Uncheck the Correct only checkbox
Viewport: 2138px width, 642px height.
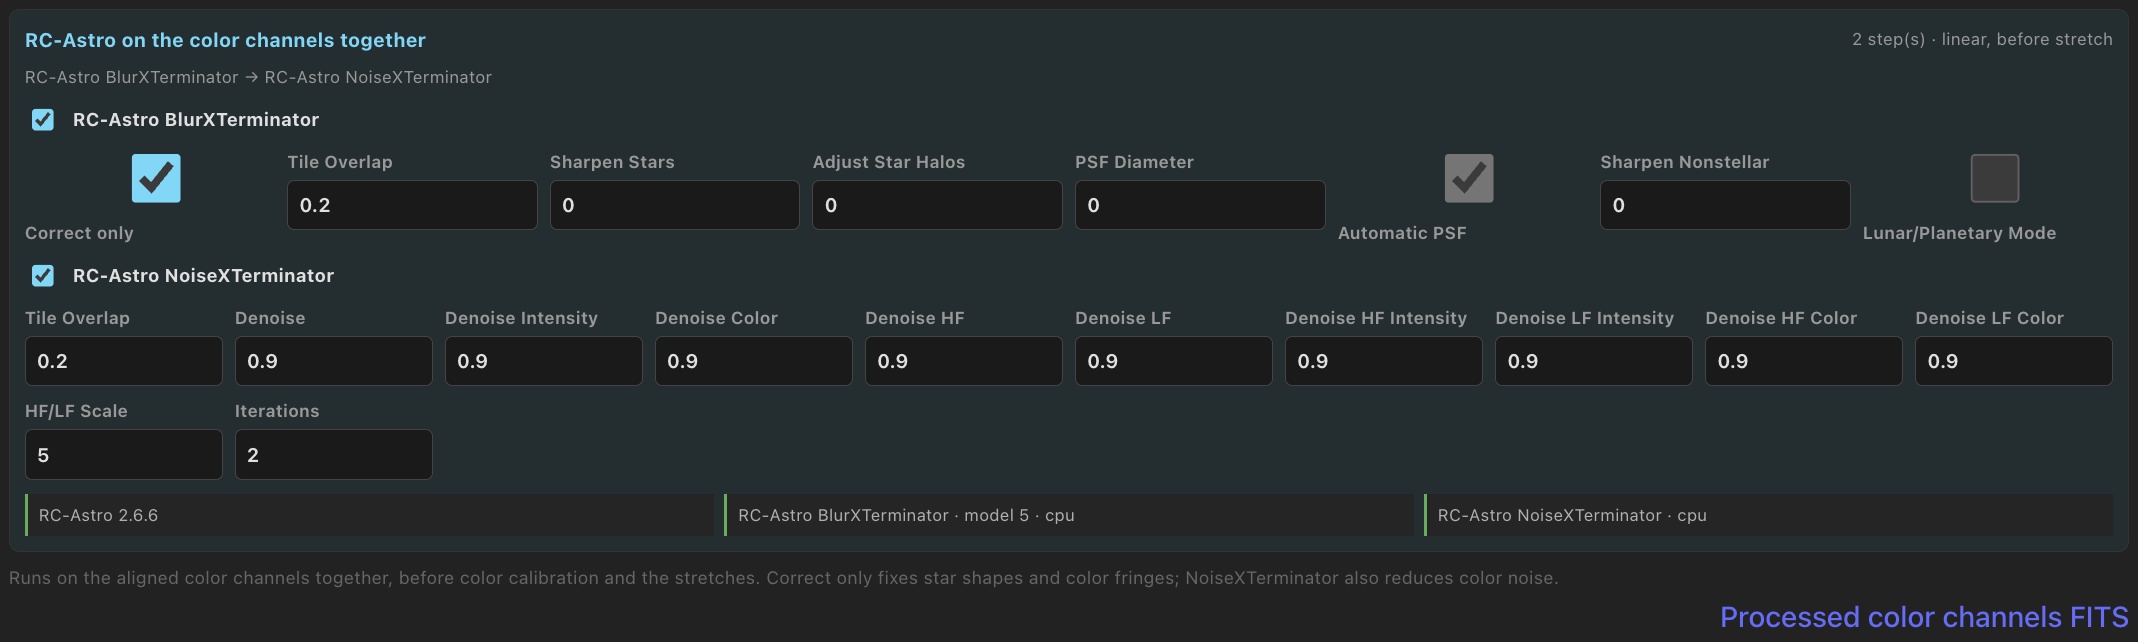pyautogui.click(x=156, y=178)
